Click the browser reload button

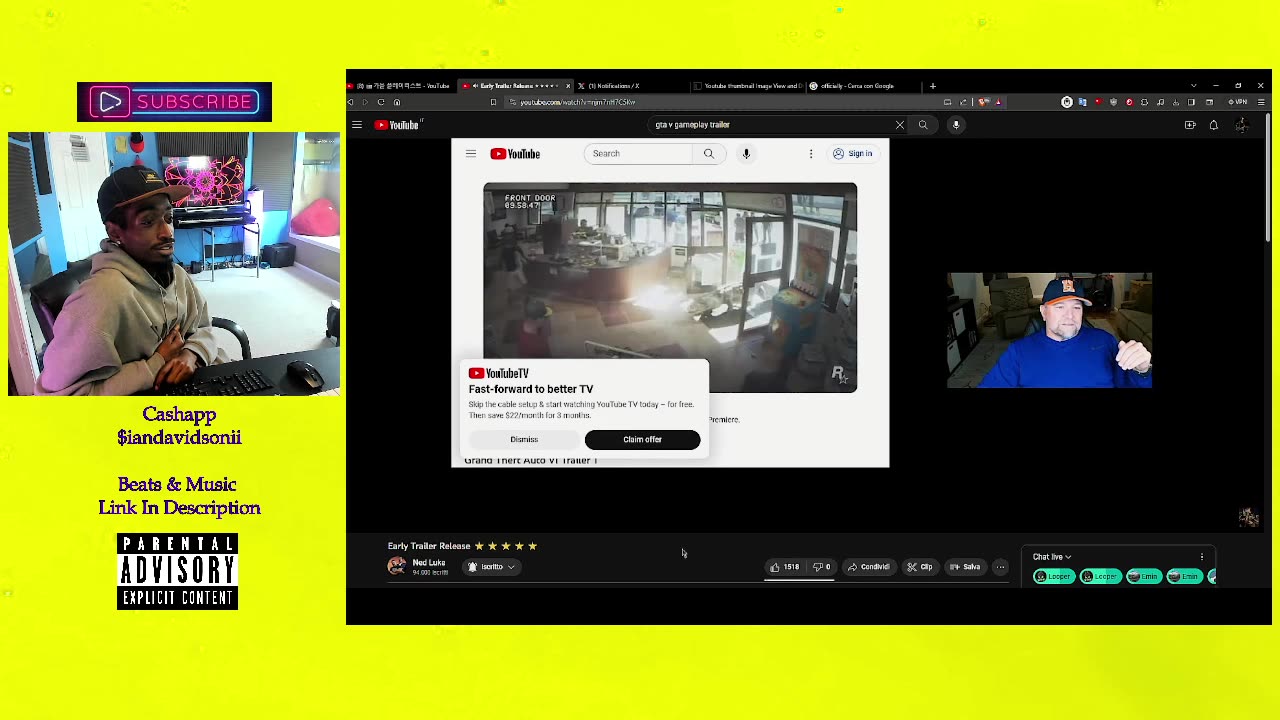point(381,102)
